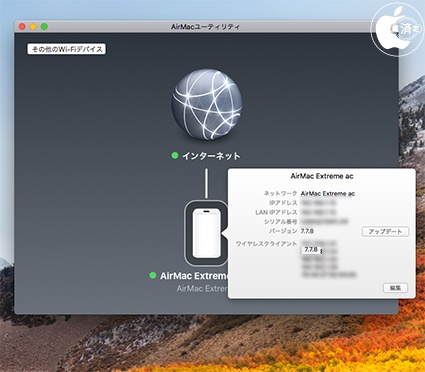This screenshot has width=425, height=372.
Task: Click the AirMacユーティリティ window title
Action: (x=205, y=27)
